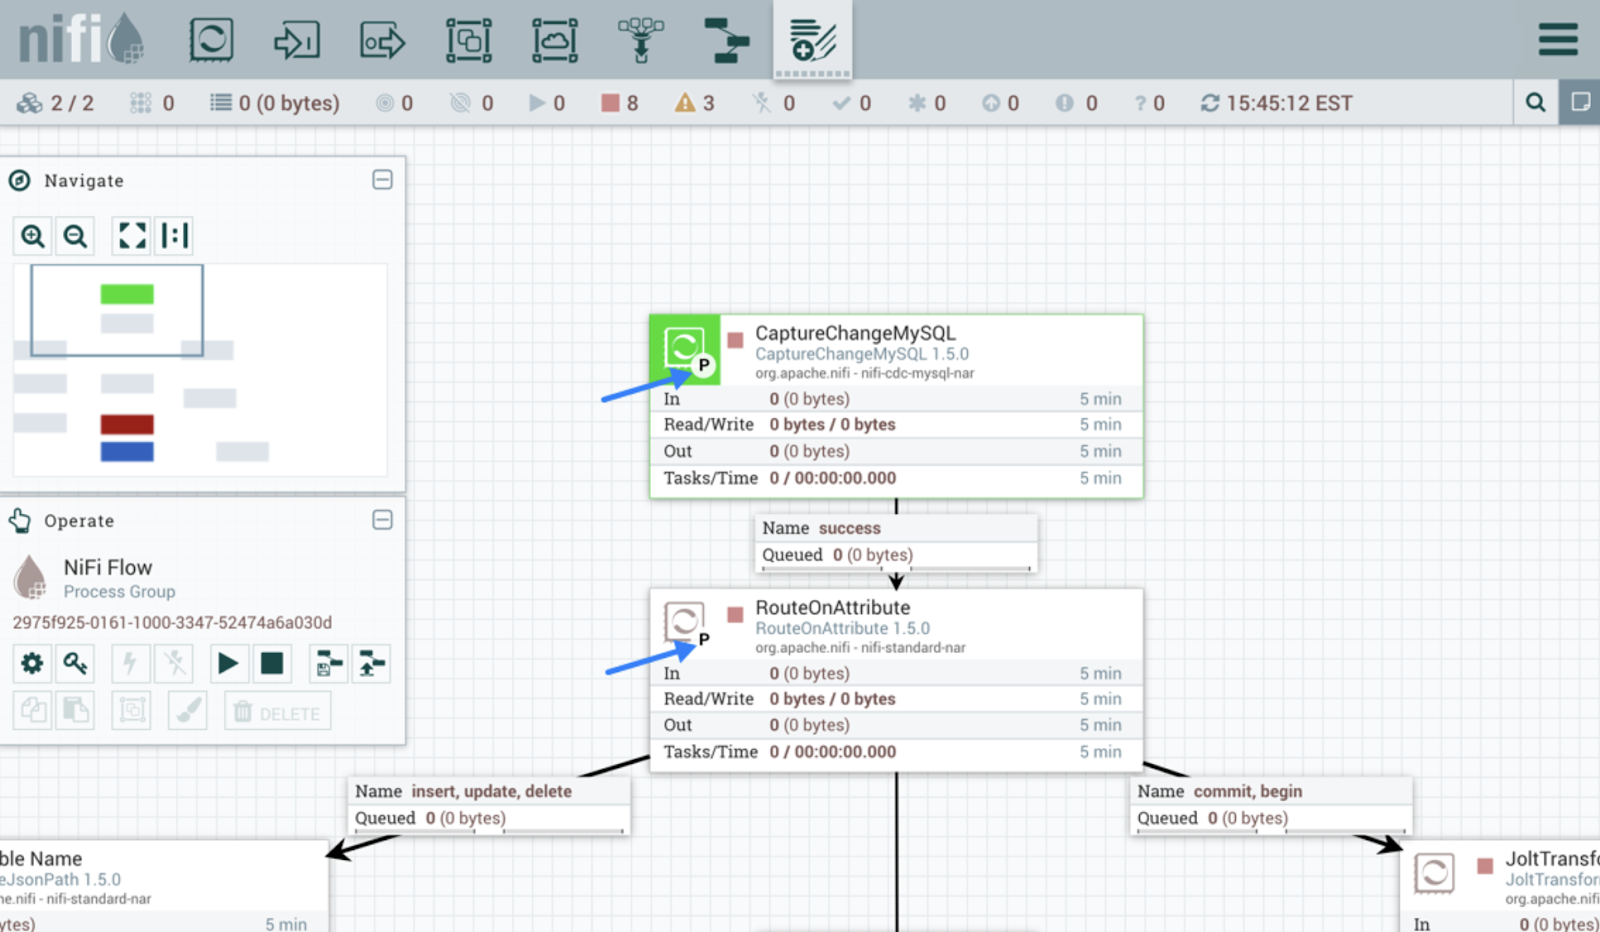Click the NiFi logo
The height and width of the screenshot is (932, 1600).
coord(82,40)
